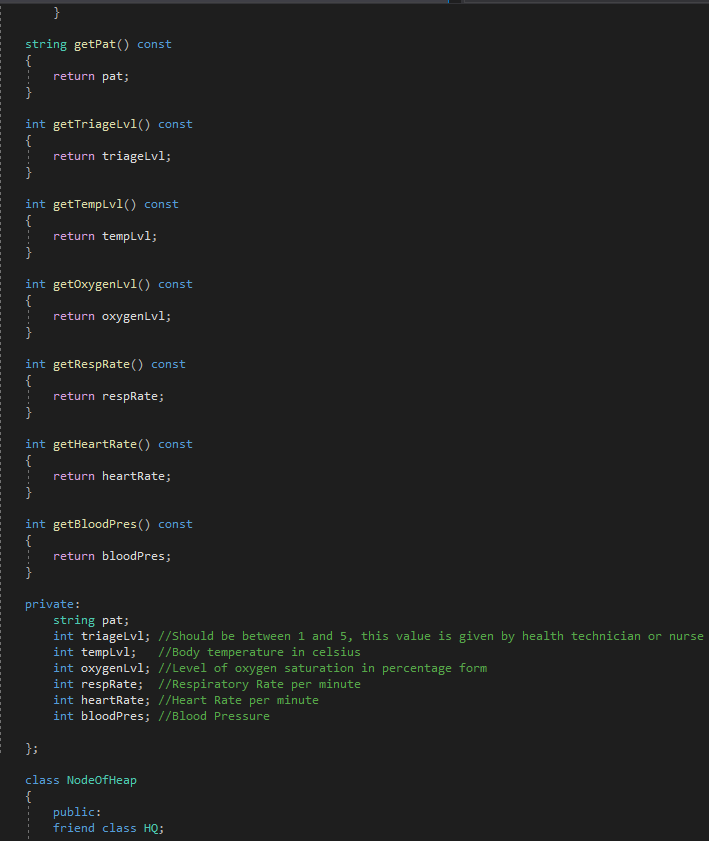This screenshot has height=841, width=709.
Task: Click 'string pat;' member declaration
Action: click(91, 620)
